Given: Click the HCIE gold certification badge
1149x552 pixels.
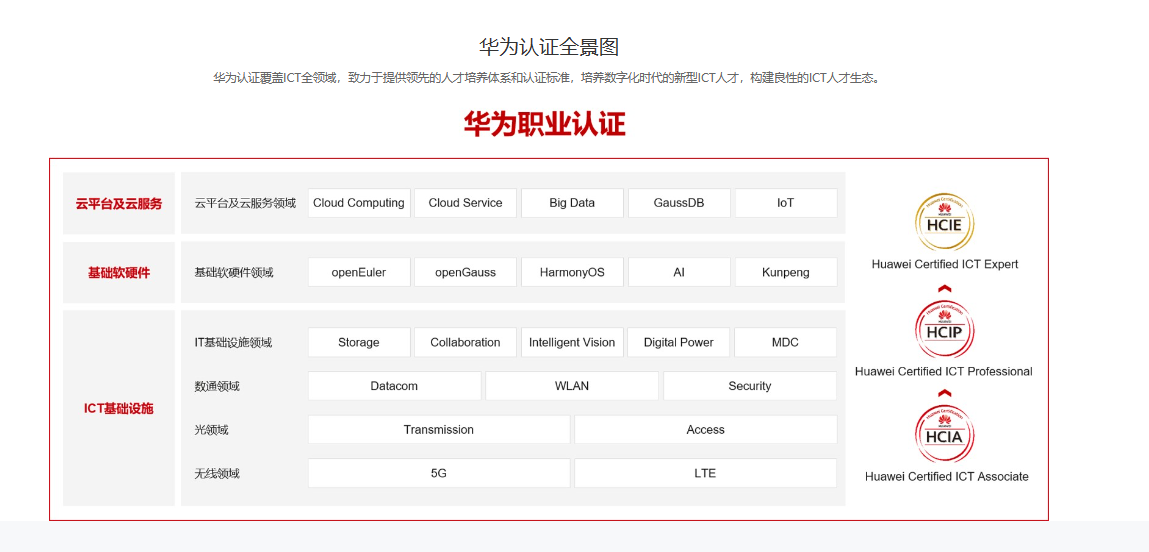Looking at the screenshot, I should coord(945,222).
